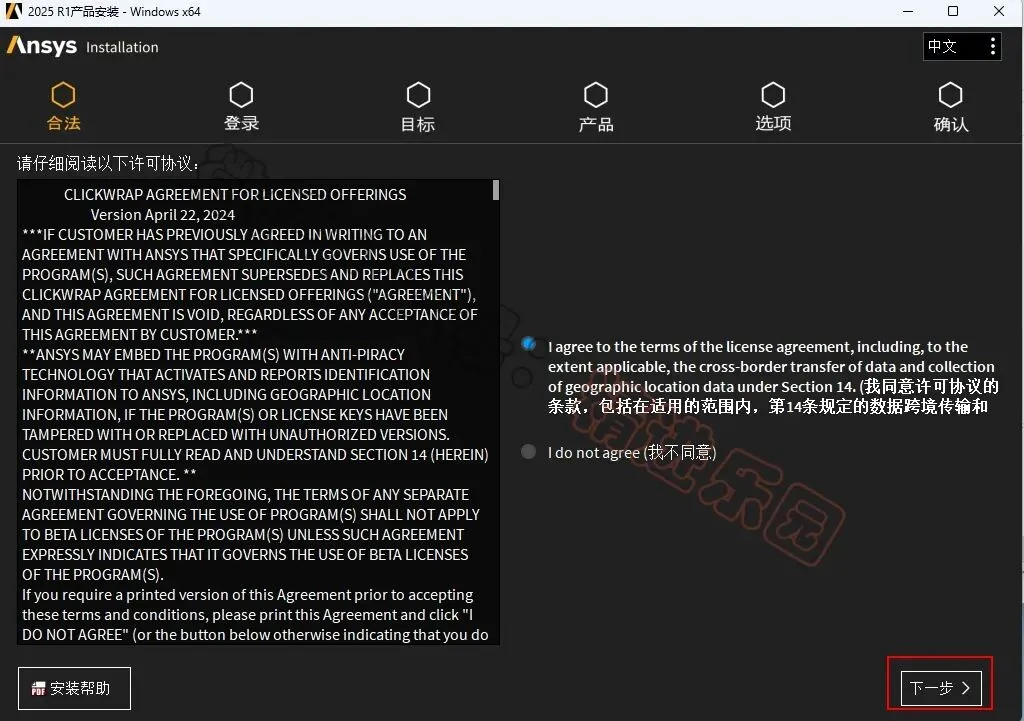Image resolution: width=1024 pixels, height=721 pixels.
Task: Click the CLICKWRAP AGREEMENT heading line
Action: coord(235,195)
